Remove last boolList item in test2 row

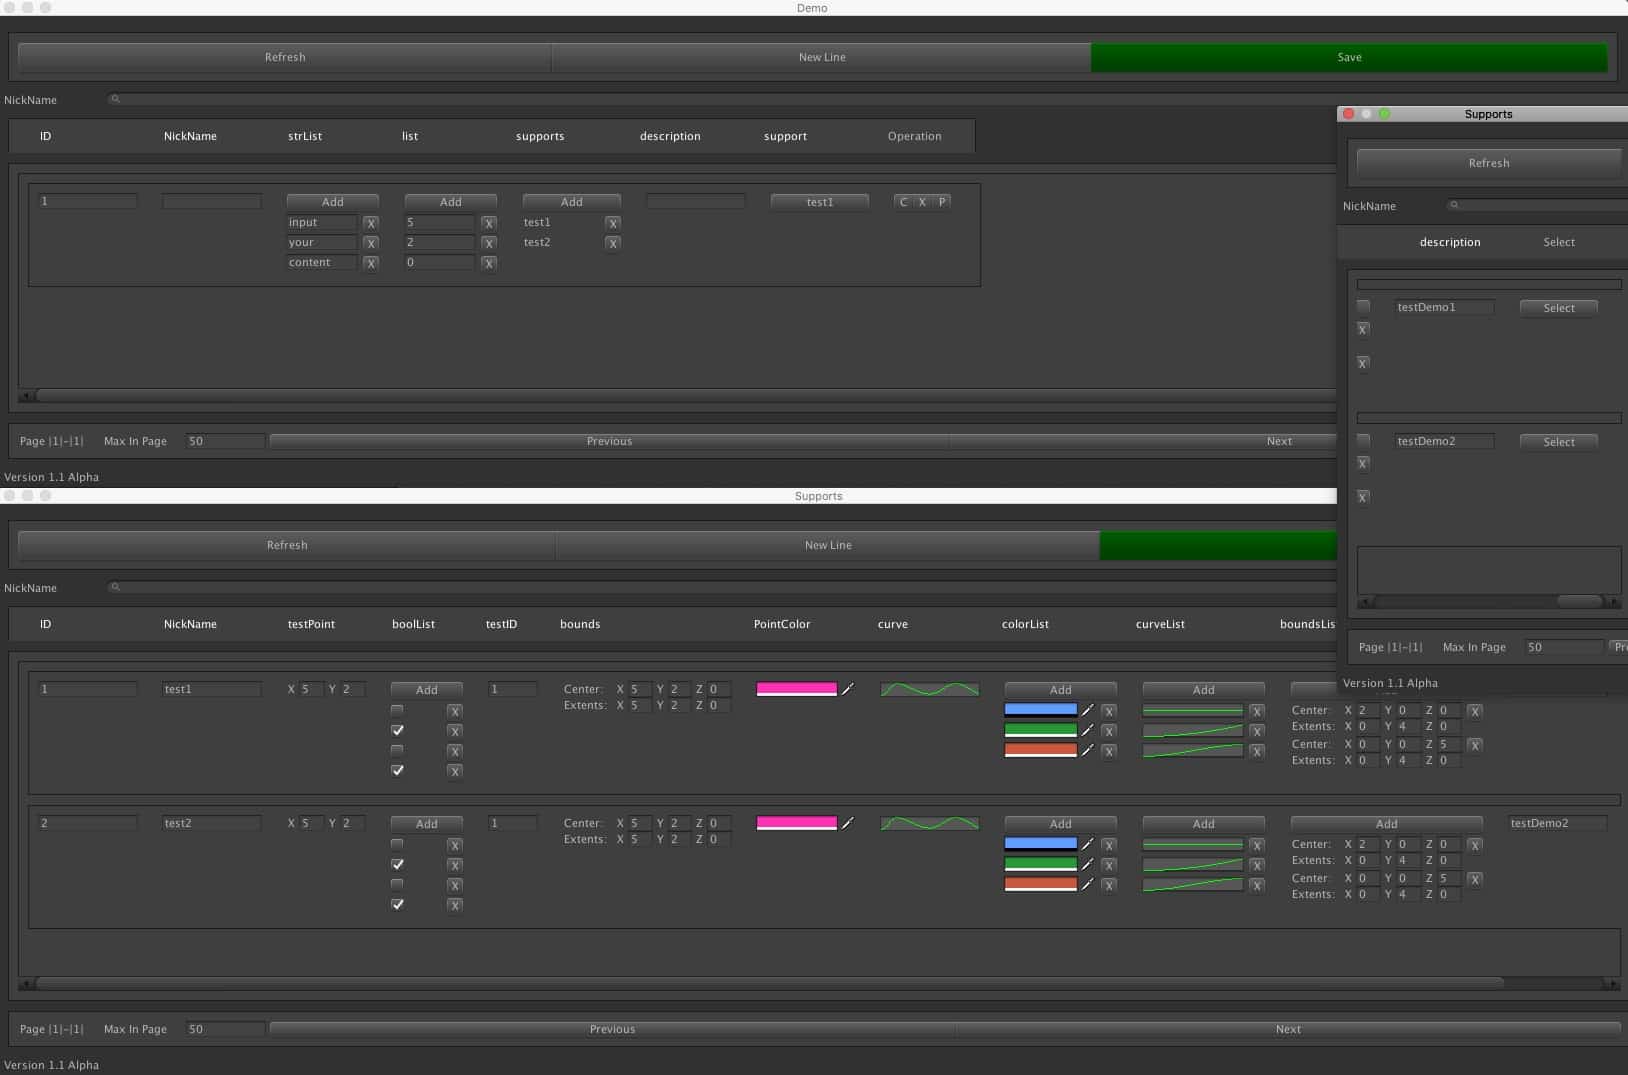455,905
